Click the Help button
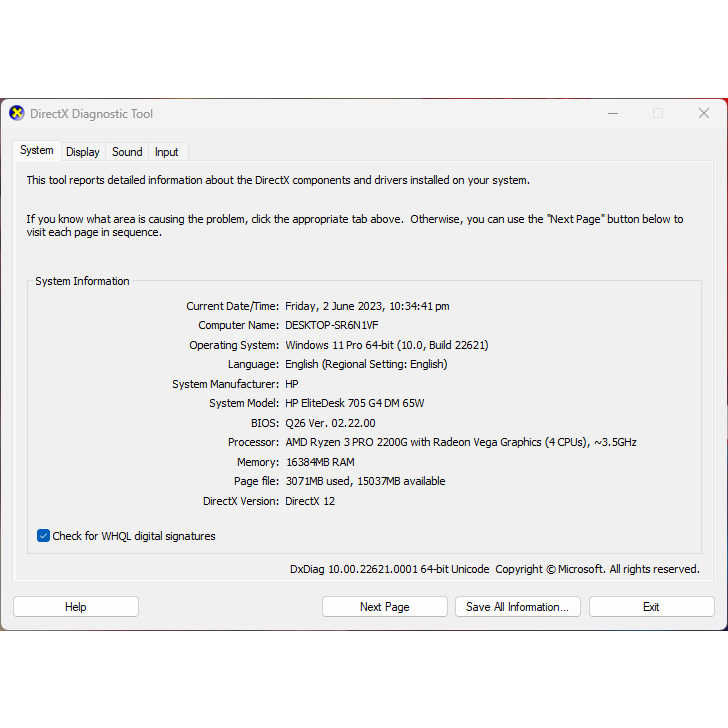The height and width of the screenshot is (728, 728). [76, 607]
